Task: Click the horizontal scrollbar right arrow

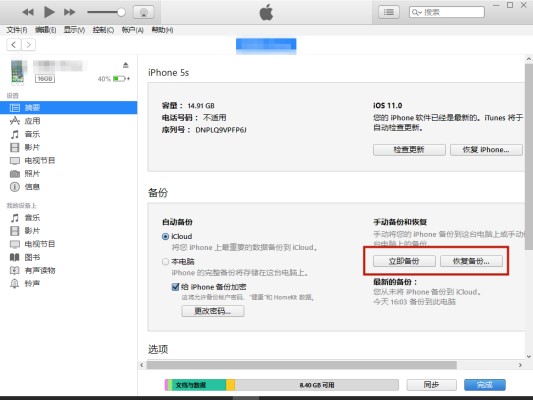Action: click(520, 365)
